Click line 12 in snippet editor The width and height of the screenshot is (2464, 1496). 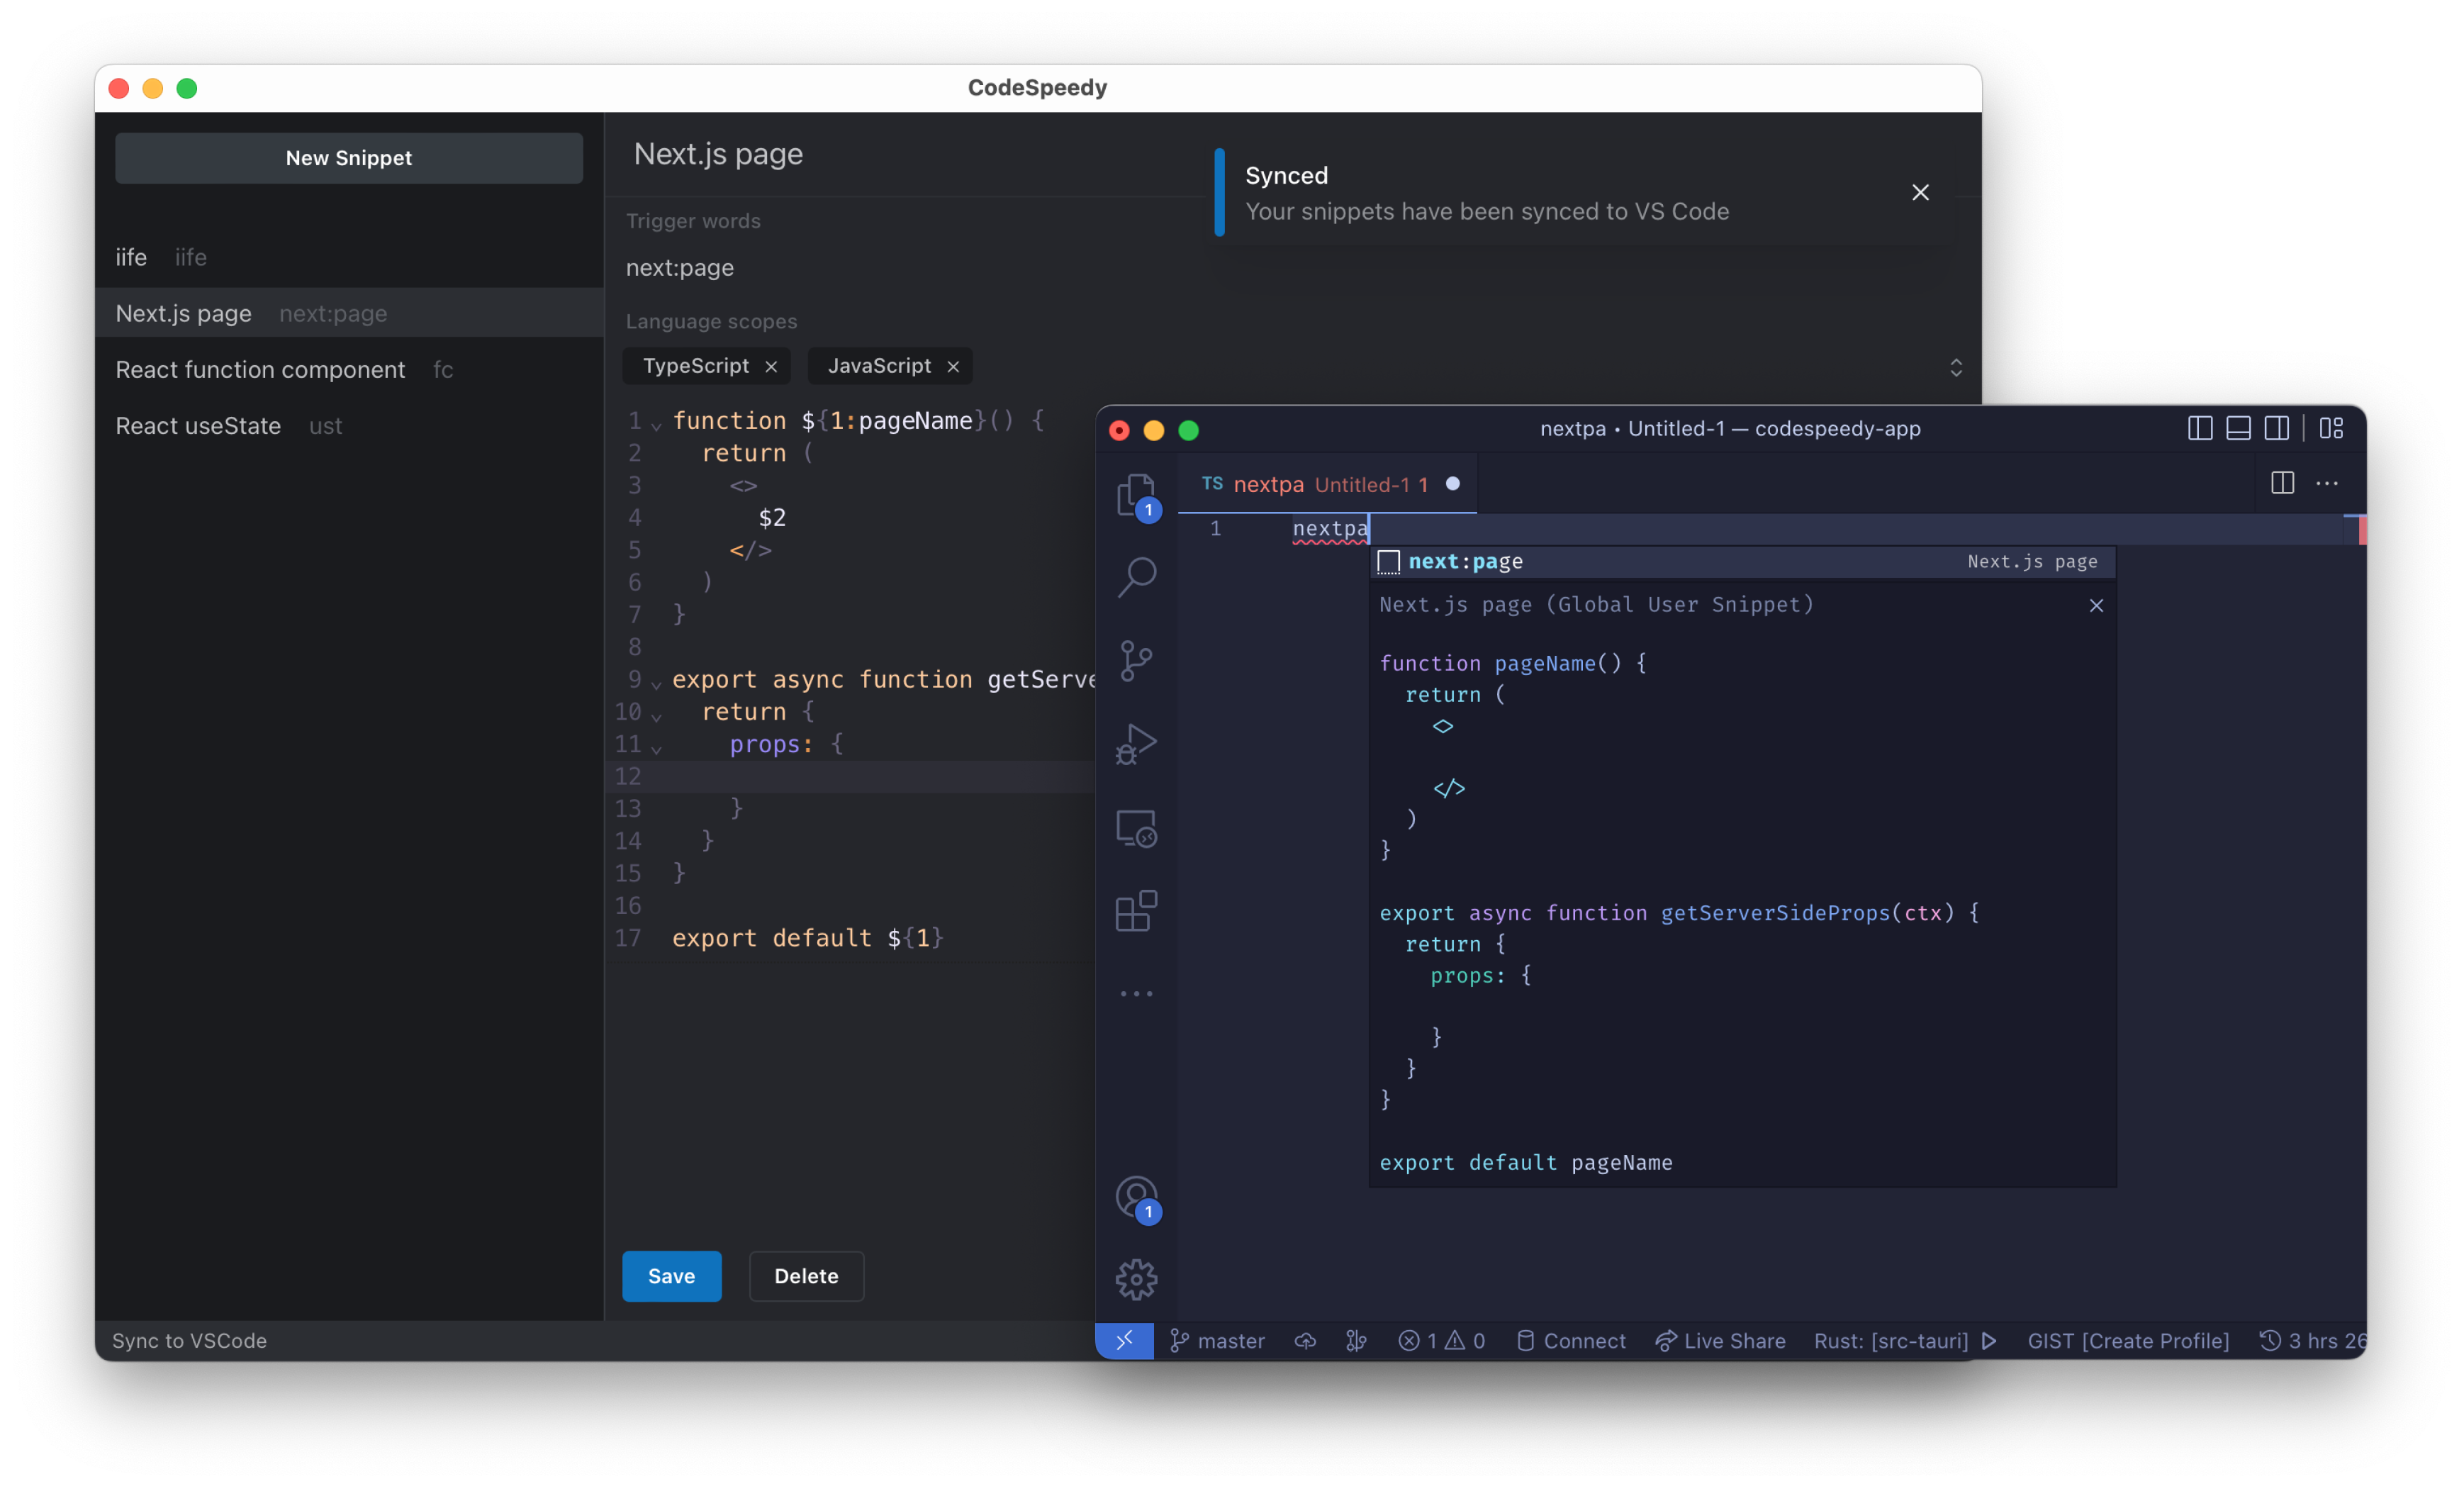851,776
